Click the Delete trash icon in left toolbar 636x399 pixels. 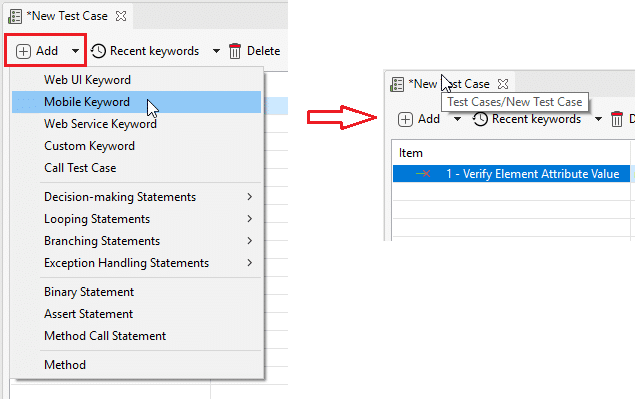click(235, 51)
